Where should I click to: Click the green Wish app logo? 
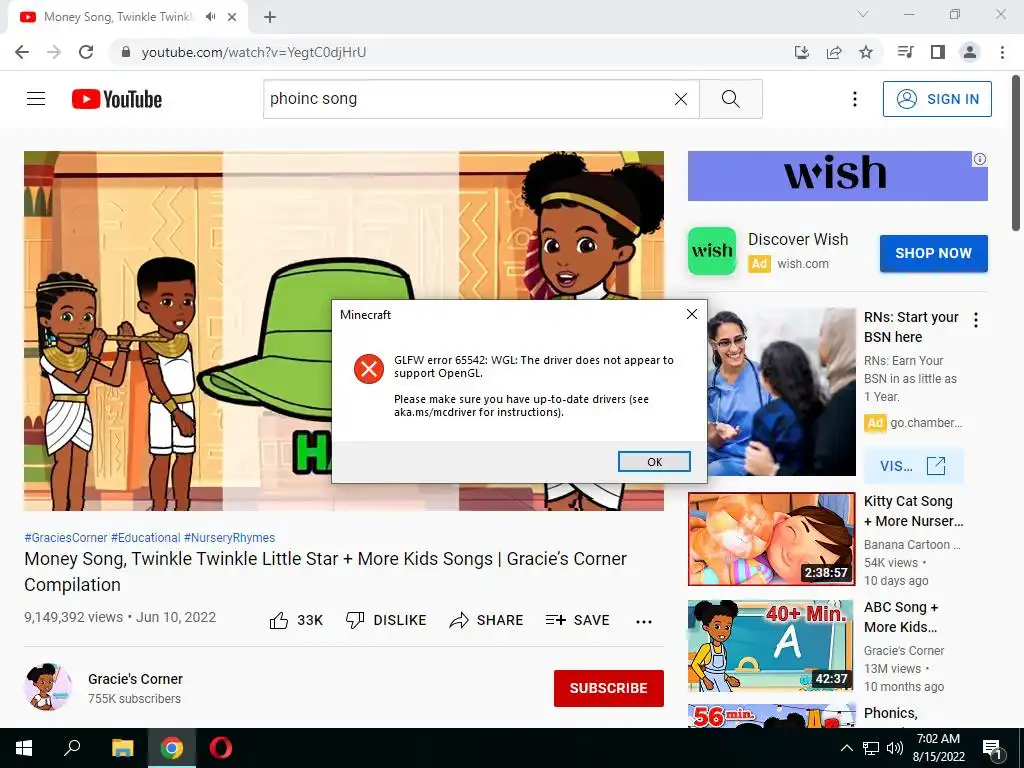pyautogui.click(x=712, y=251)
